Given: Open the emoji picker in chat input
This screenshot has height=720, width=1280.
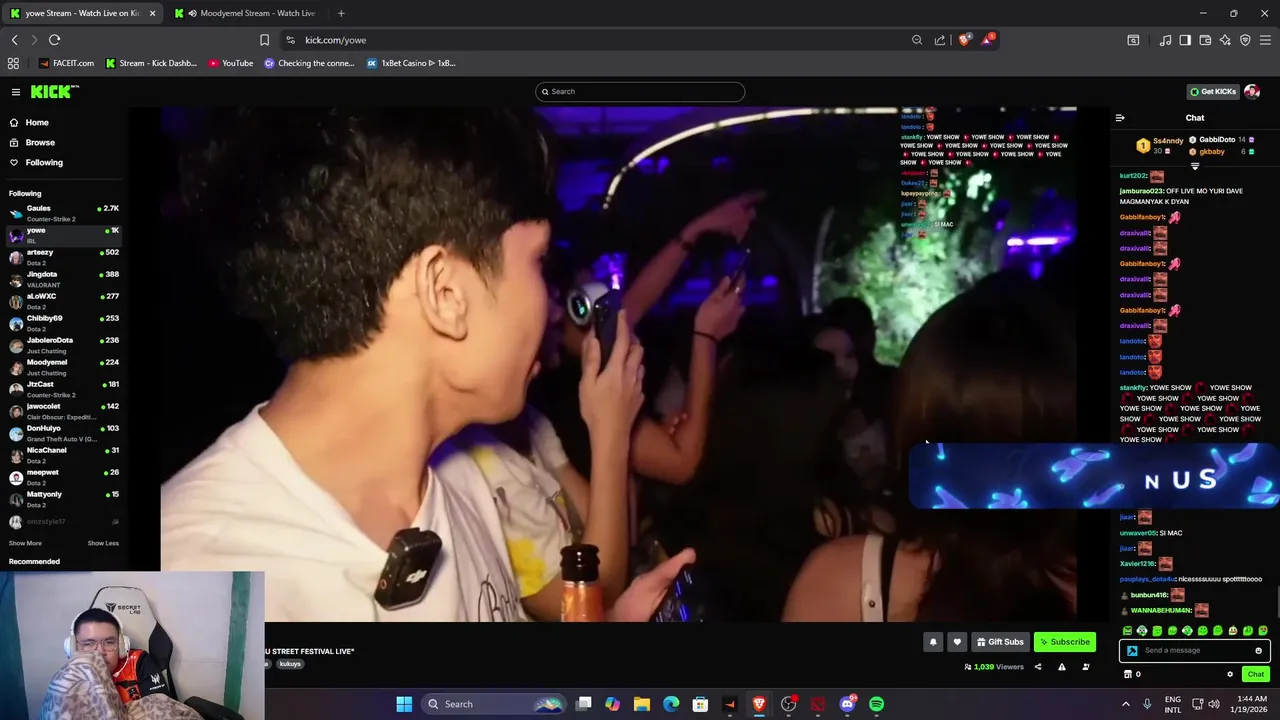Looking at the screenshot, I should 1259,650.
